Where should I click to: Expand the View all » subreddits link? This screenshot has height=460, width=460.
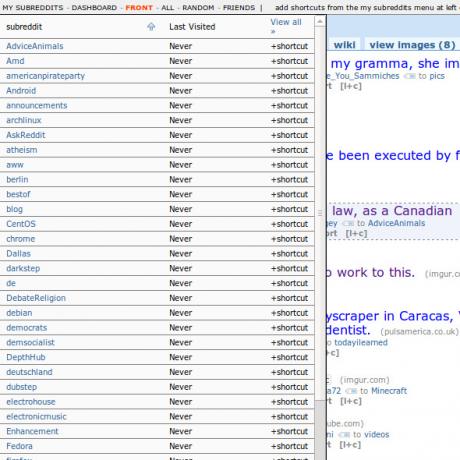click(286, 26)
